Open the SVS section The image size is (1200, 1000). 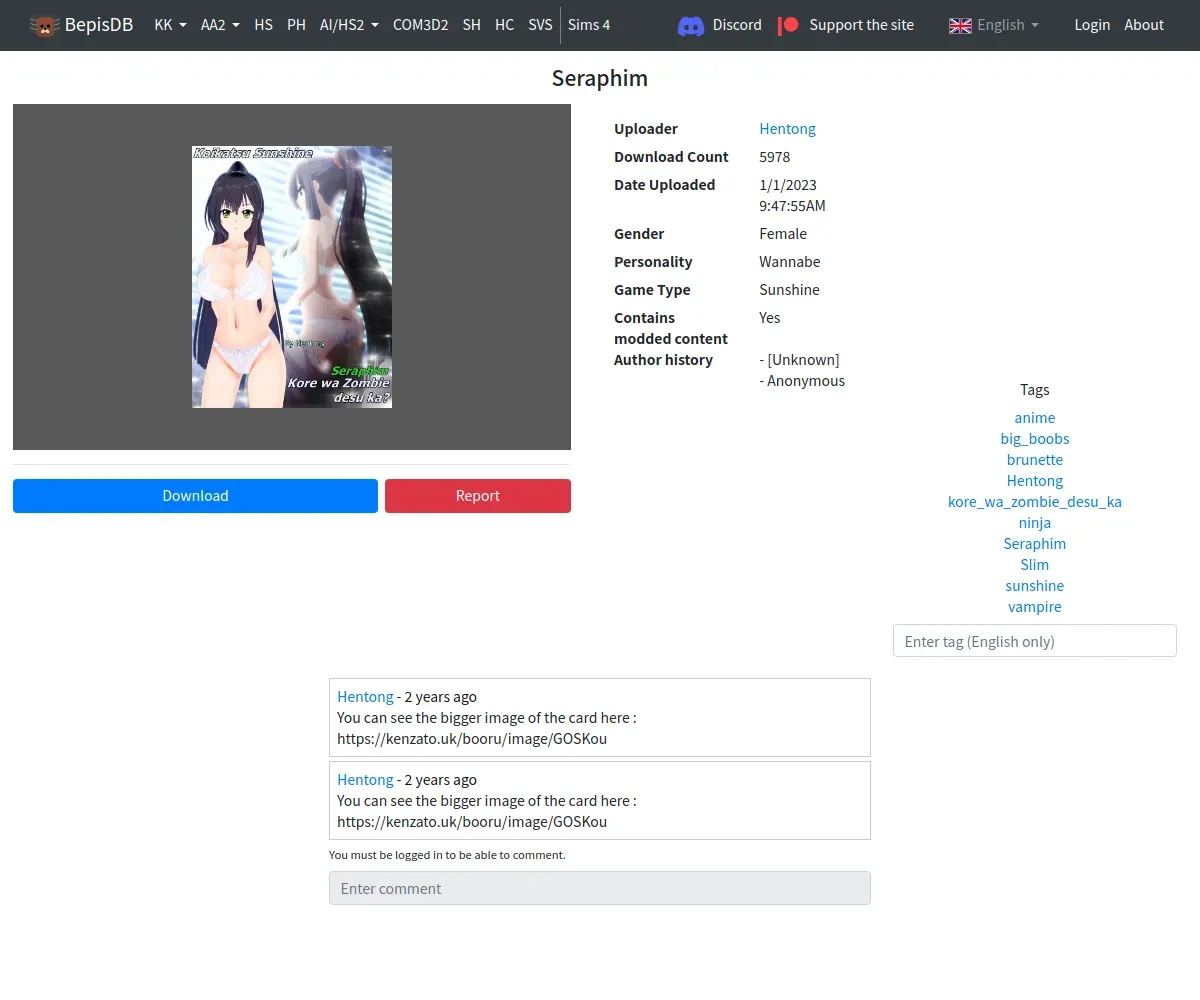point(540,25)
